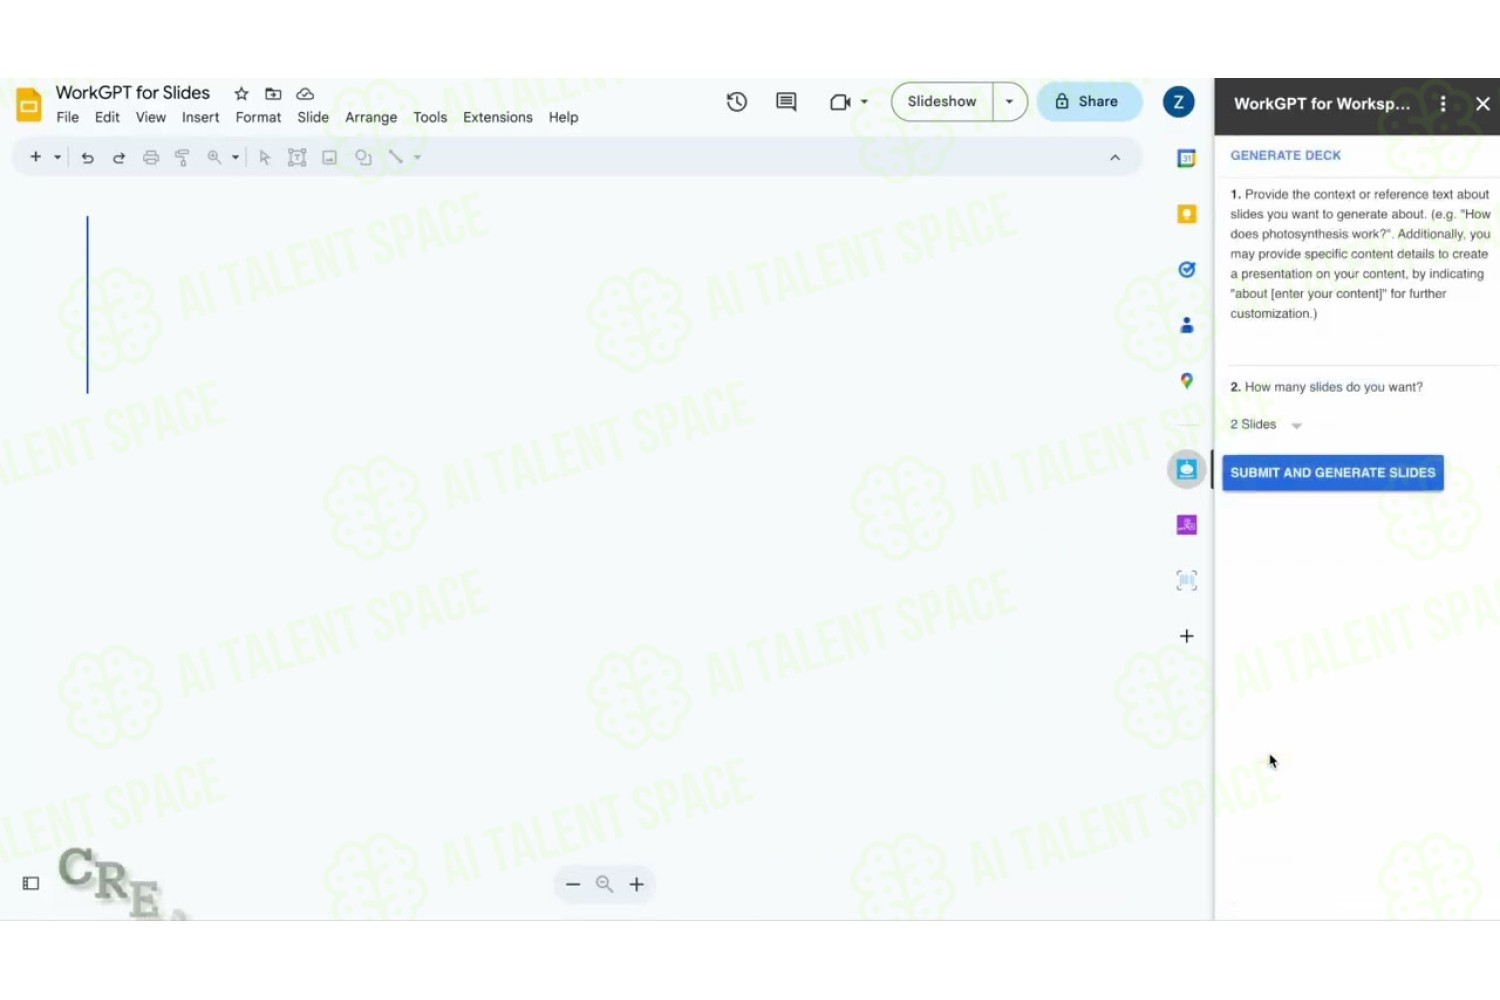Select the Paint format tool

pos(182,157)
